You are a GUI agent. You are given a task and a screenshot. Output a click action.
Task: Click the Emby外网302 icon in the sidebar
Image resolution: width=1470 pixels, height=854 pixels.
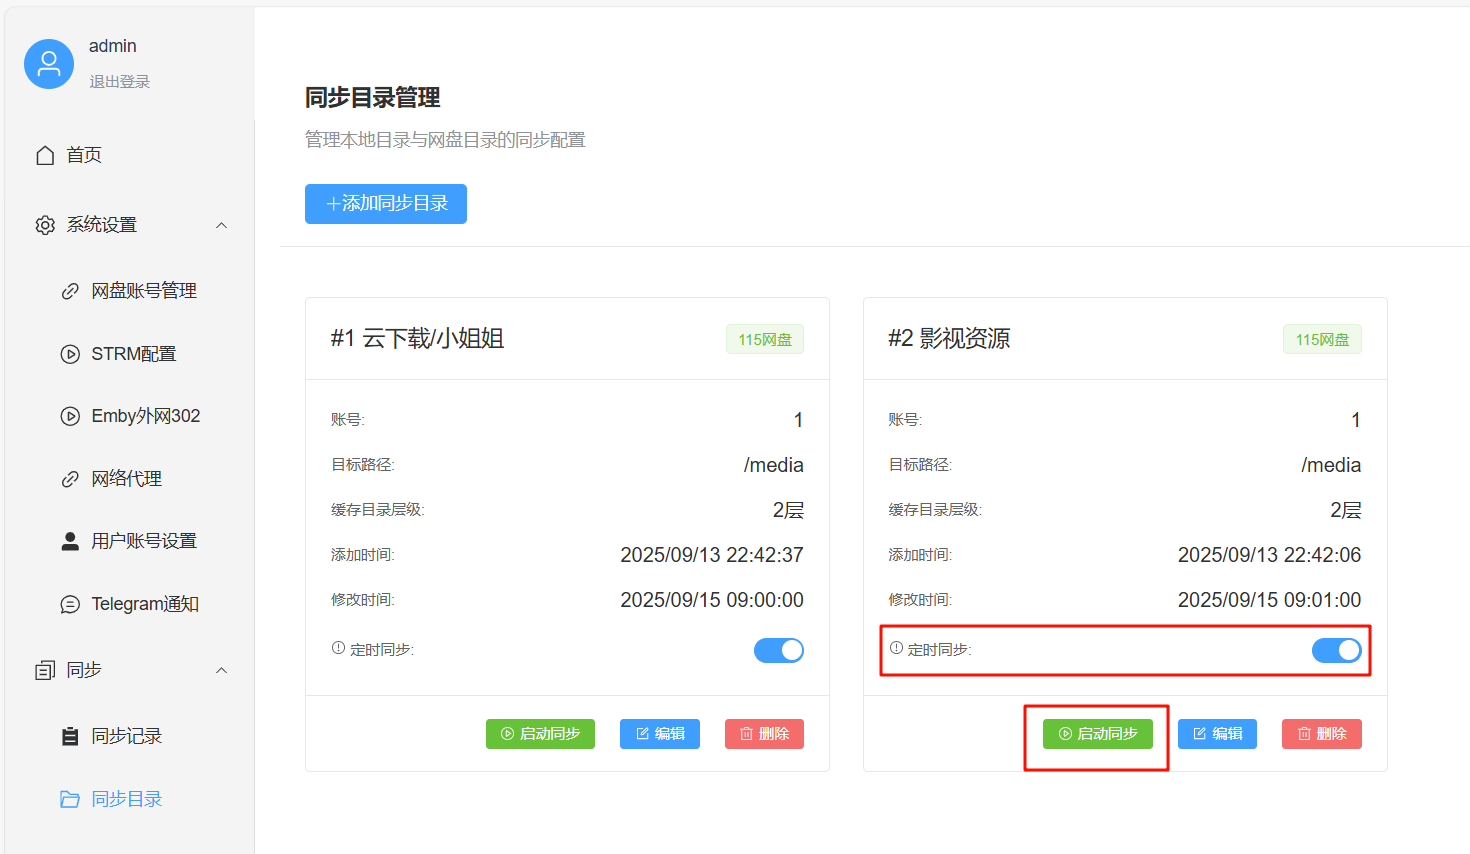(x=69, y=415)
